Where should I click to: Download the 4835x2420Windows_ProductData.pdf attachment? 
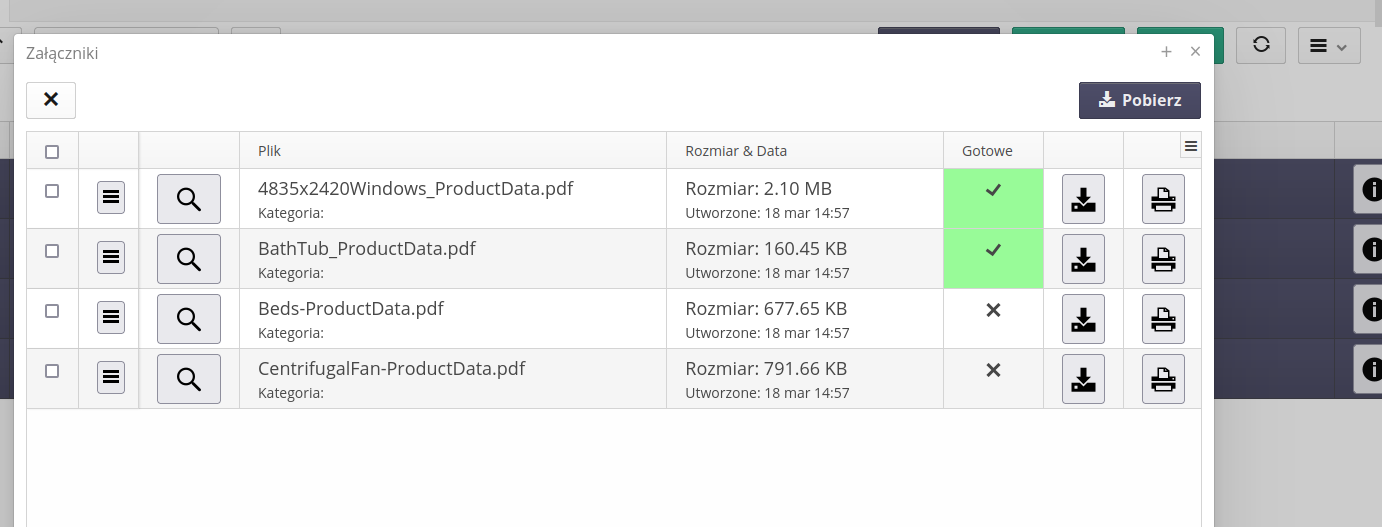click(1083, 199)
